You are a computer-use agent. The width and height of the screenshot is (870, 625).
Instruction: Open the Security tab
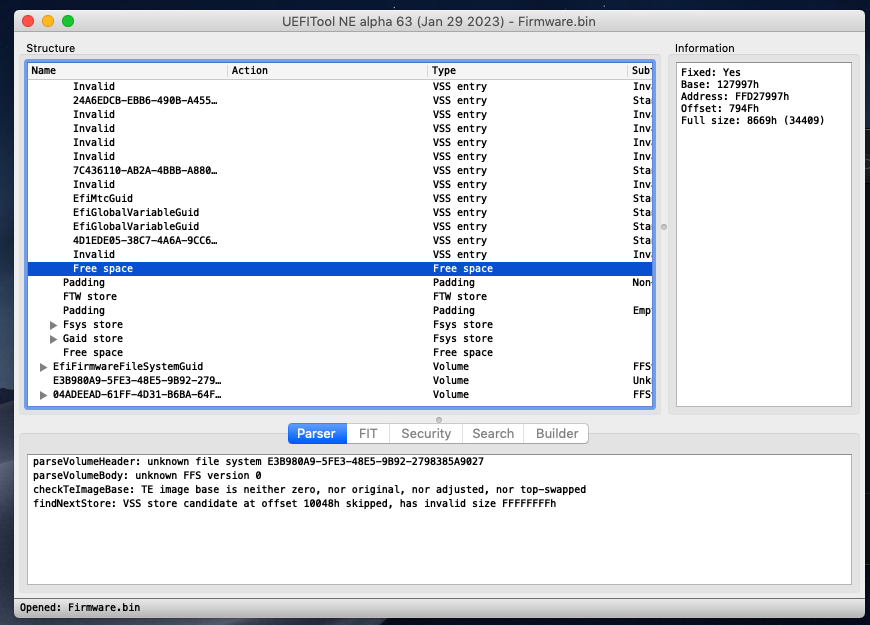click(x=426, y=433)
